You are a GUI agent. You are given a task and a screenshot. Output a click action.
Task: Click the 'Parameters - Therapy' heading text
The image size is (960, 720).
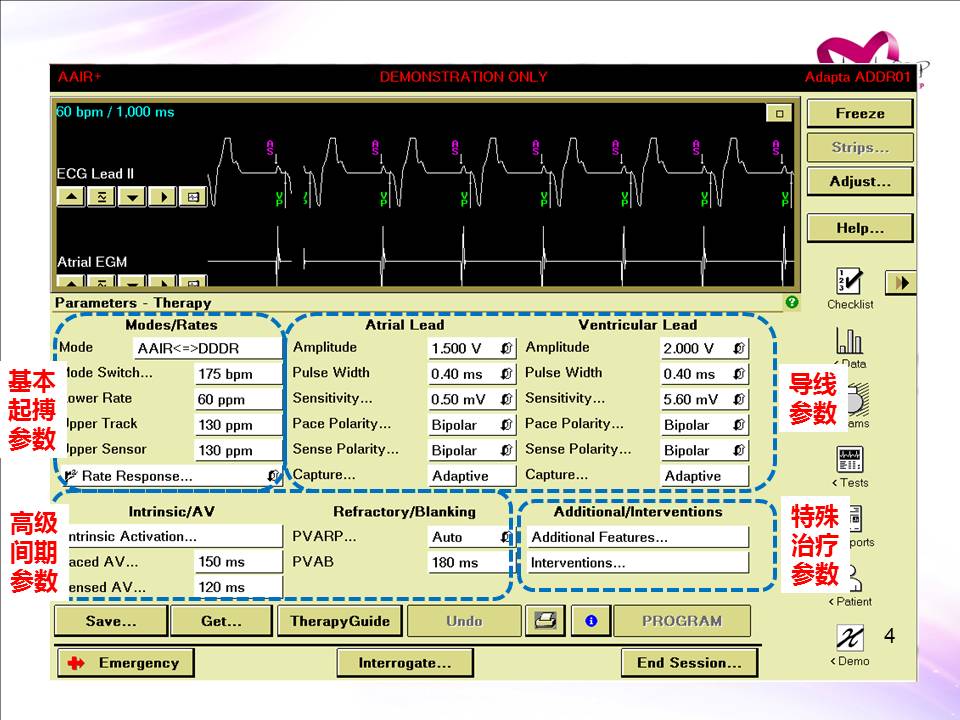tap(133, 303)
